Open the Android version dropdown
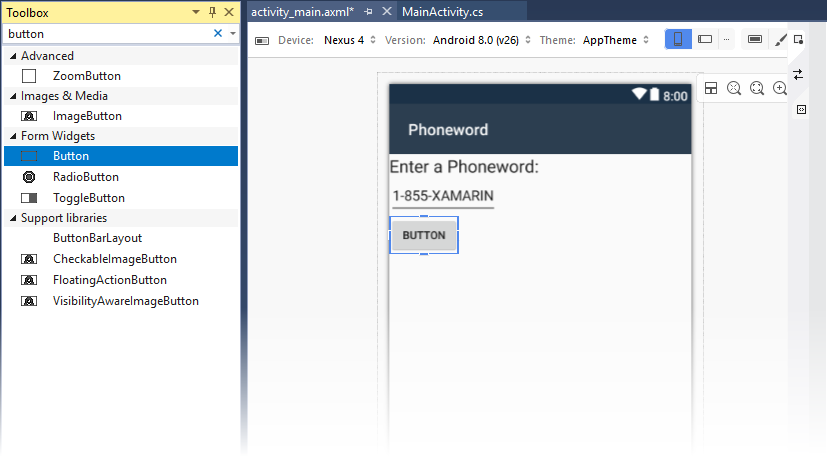 click(481, 40)
